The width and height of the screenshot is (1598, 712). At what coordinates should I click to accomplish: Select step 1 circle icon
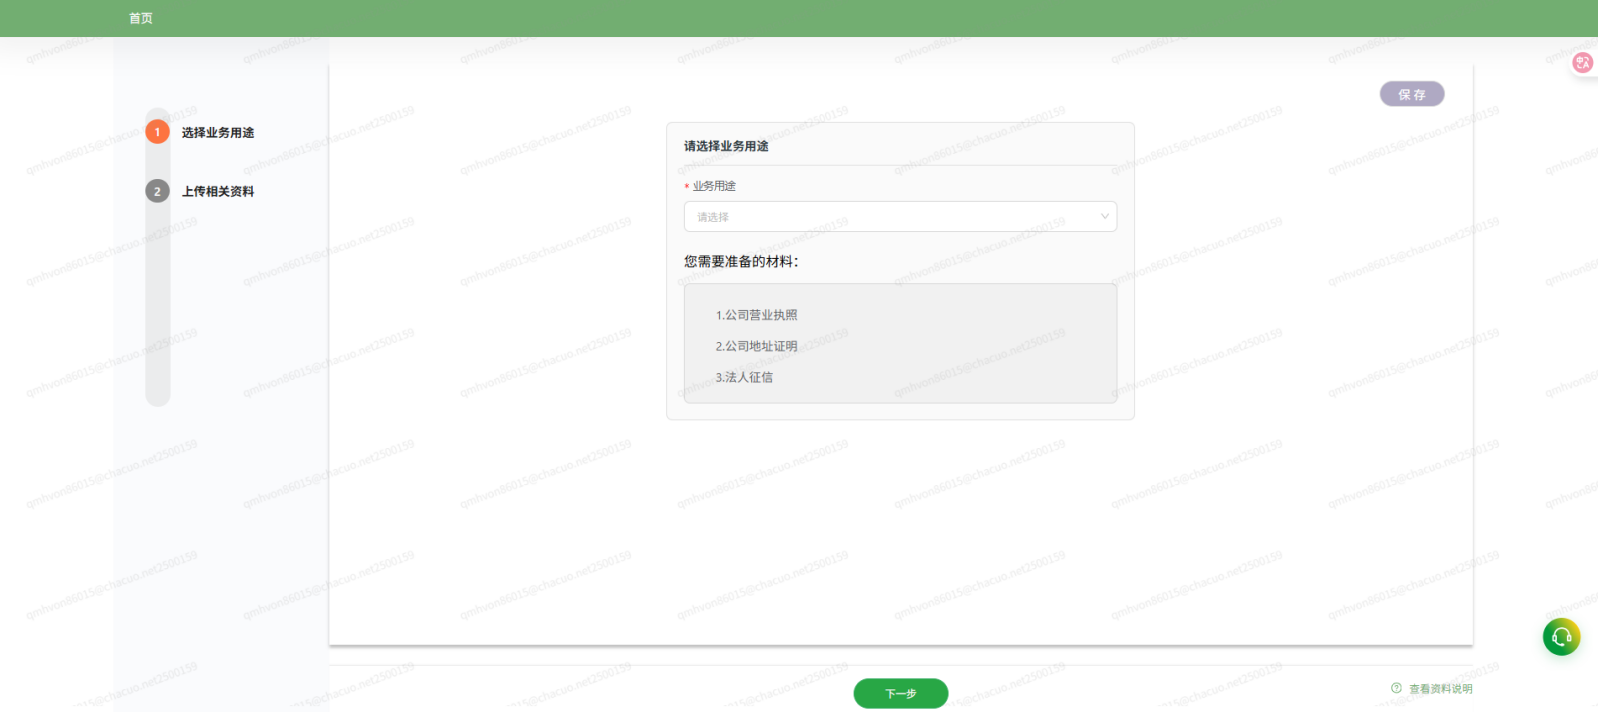157,132
